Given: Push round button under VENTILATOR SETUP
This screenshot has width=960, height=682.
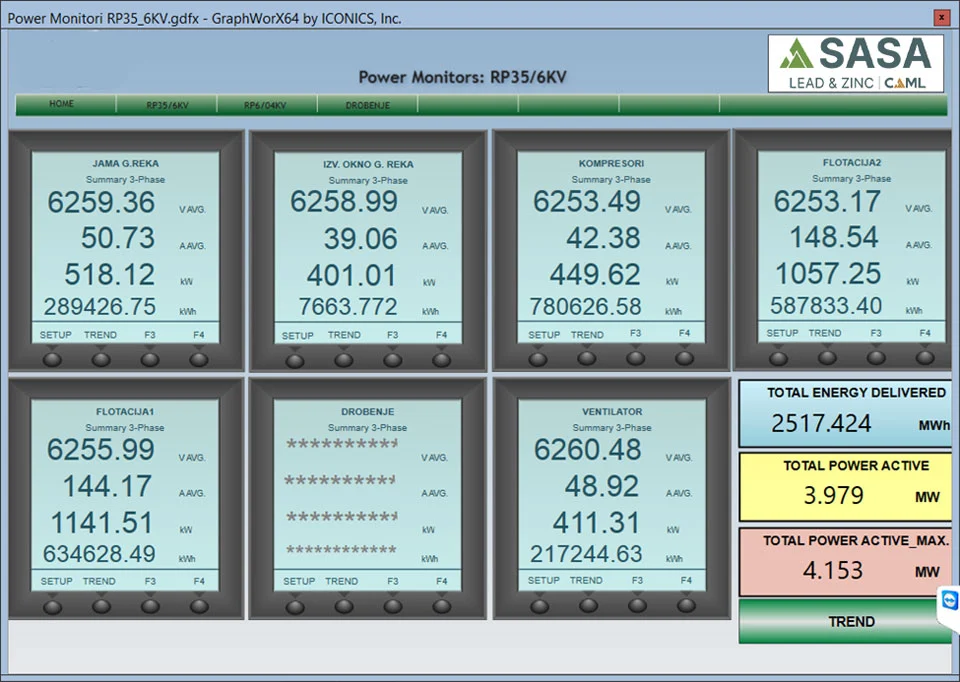Looking at the screenshot, I should click(539, 606).
